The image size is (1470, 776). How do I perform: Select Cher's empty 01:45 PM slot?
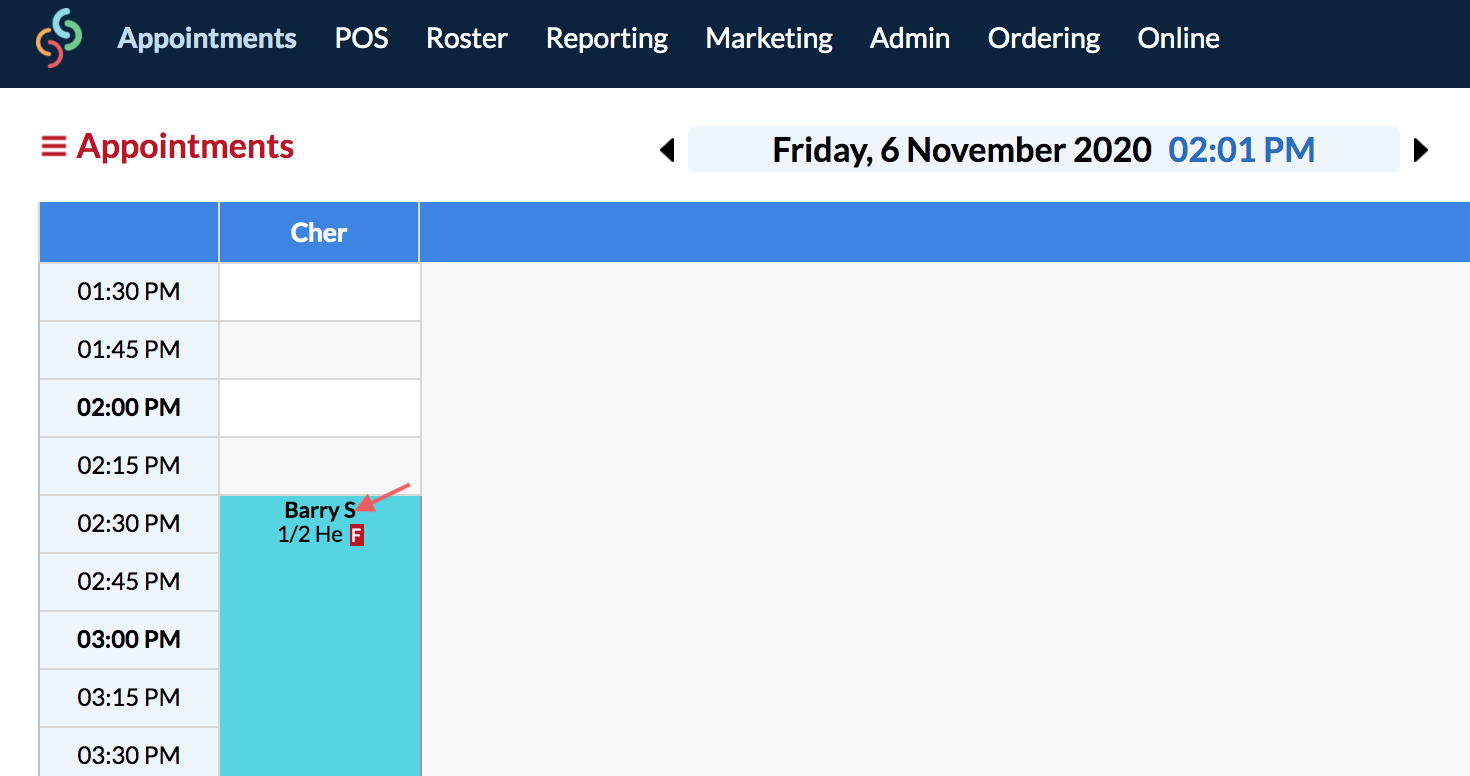(x=320, y=350)
